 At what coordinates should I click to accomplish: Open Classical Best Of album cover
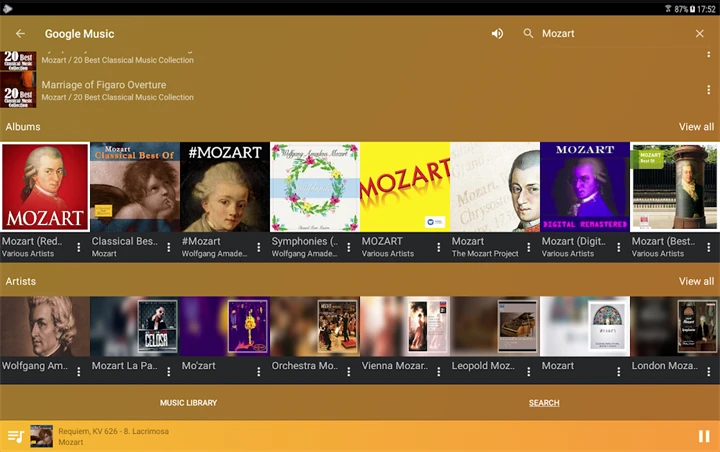coord(135,187)
